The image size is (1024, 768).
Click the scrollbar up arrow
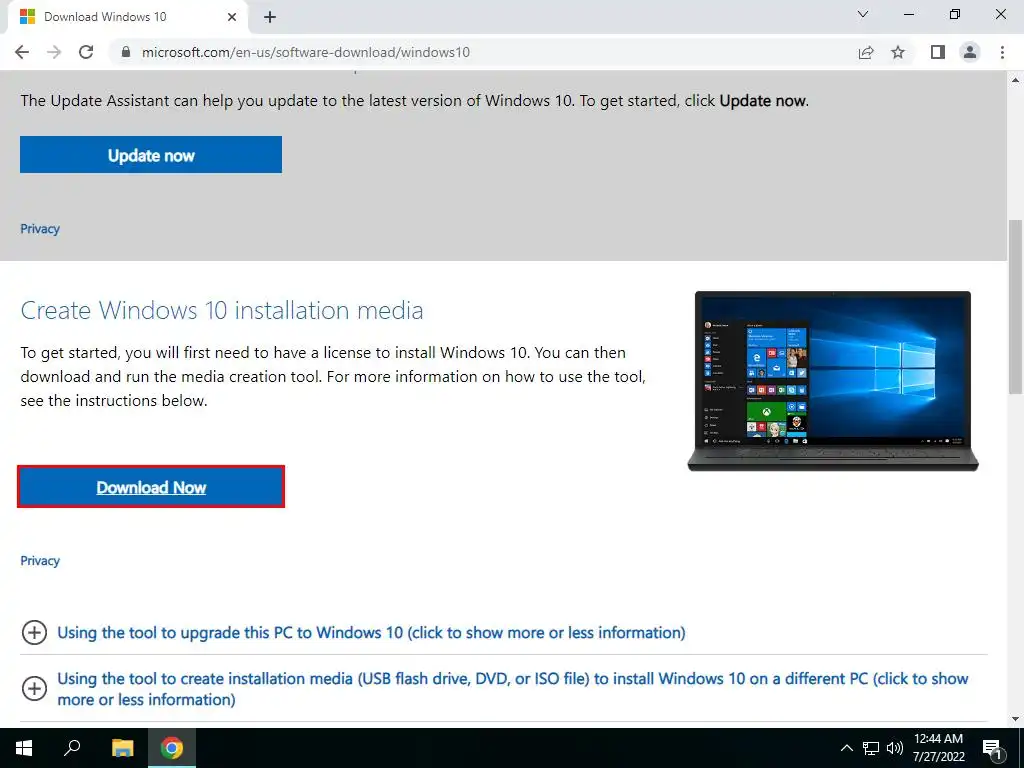(1015, 80)
